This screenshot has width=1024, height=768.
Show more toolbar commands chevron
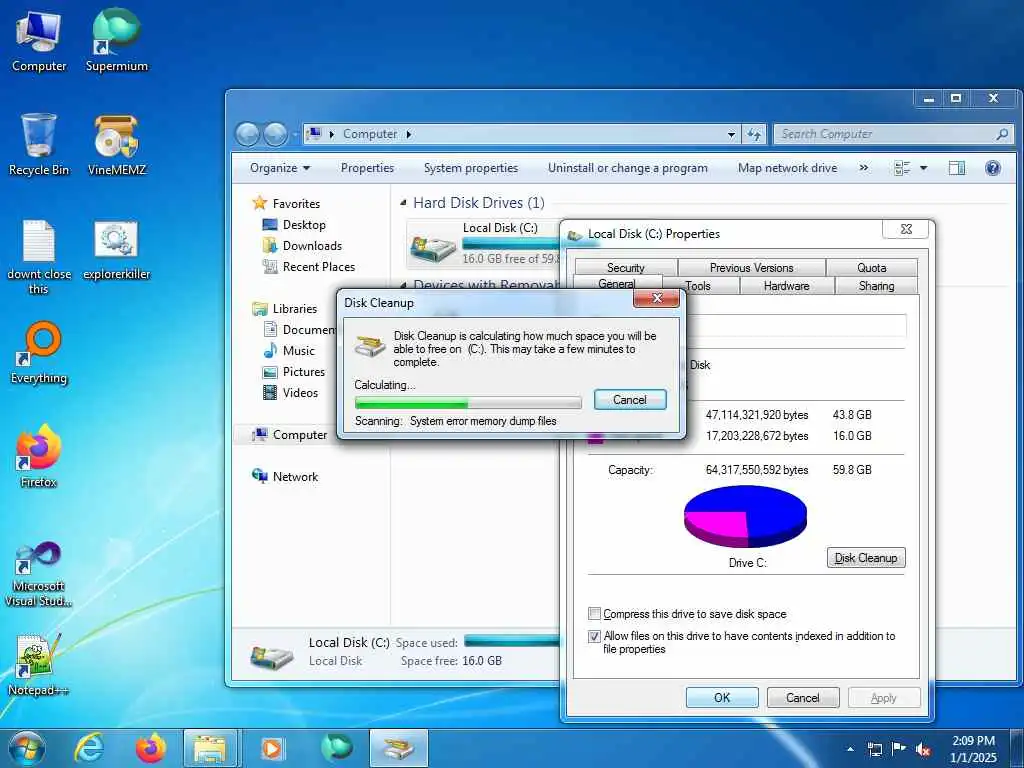click(x=864, y=168)
